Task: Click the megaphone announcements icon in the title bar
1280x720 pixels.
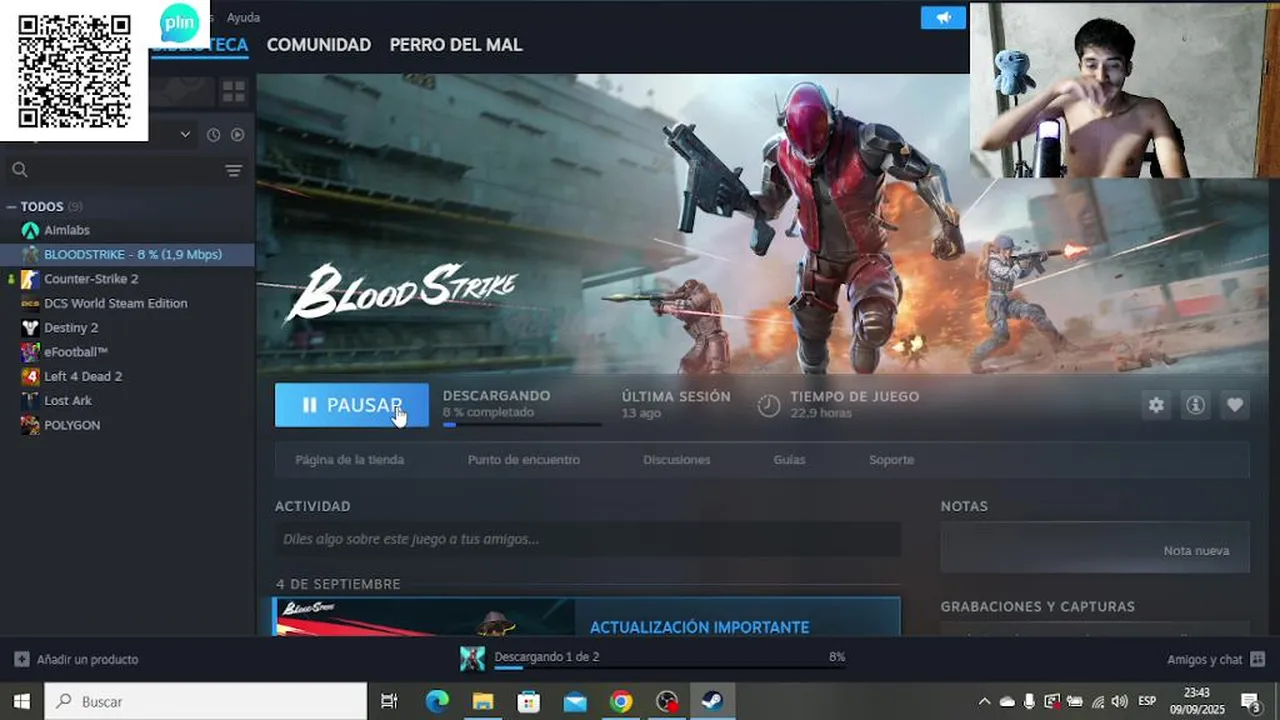Action: [943, 17]
